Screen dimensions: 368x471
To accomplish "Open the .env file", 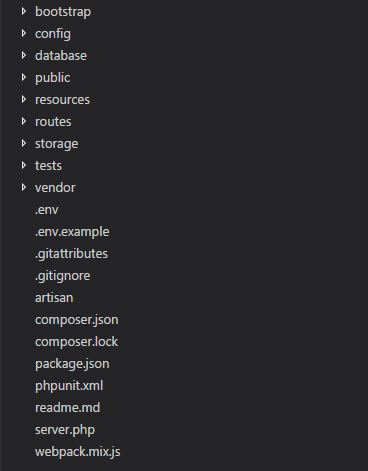I will (47, 210).
